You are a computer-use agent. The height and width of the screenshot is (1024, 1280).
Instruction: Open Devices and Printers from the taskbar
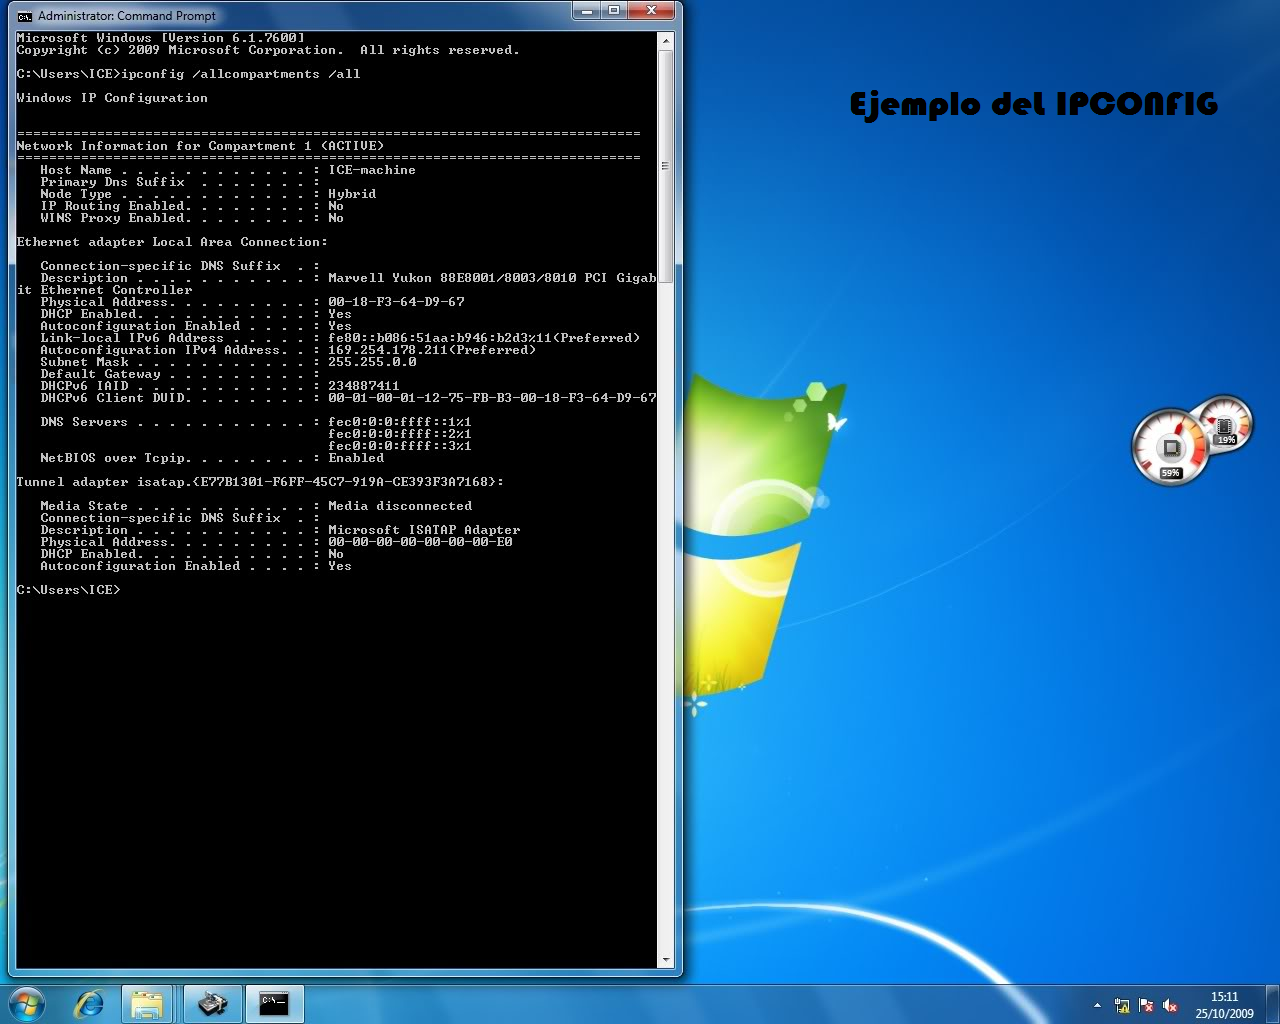point(212,1003)
